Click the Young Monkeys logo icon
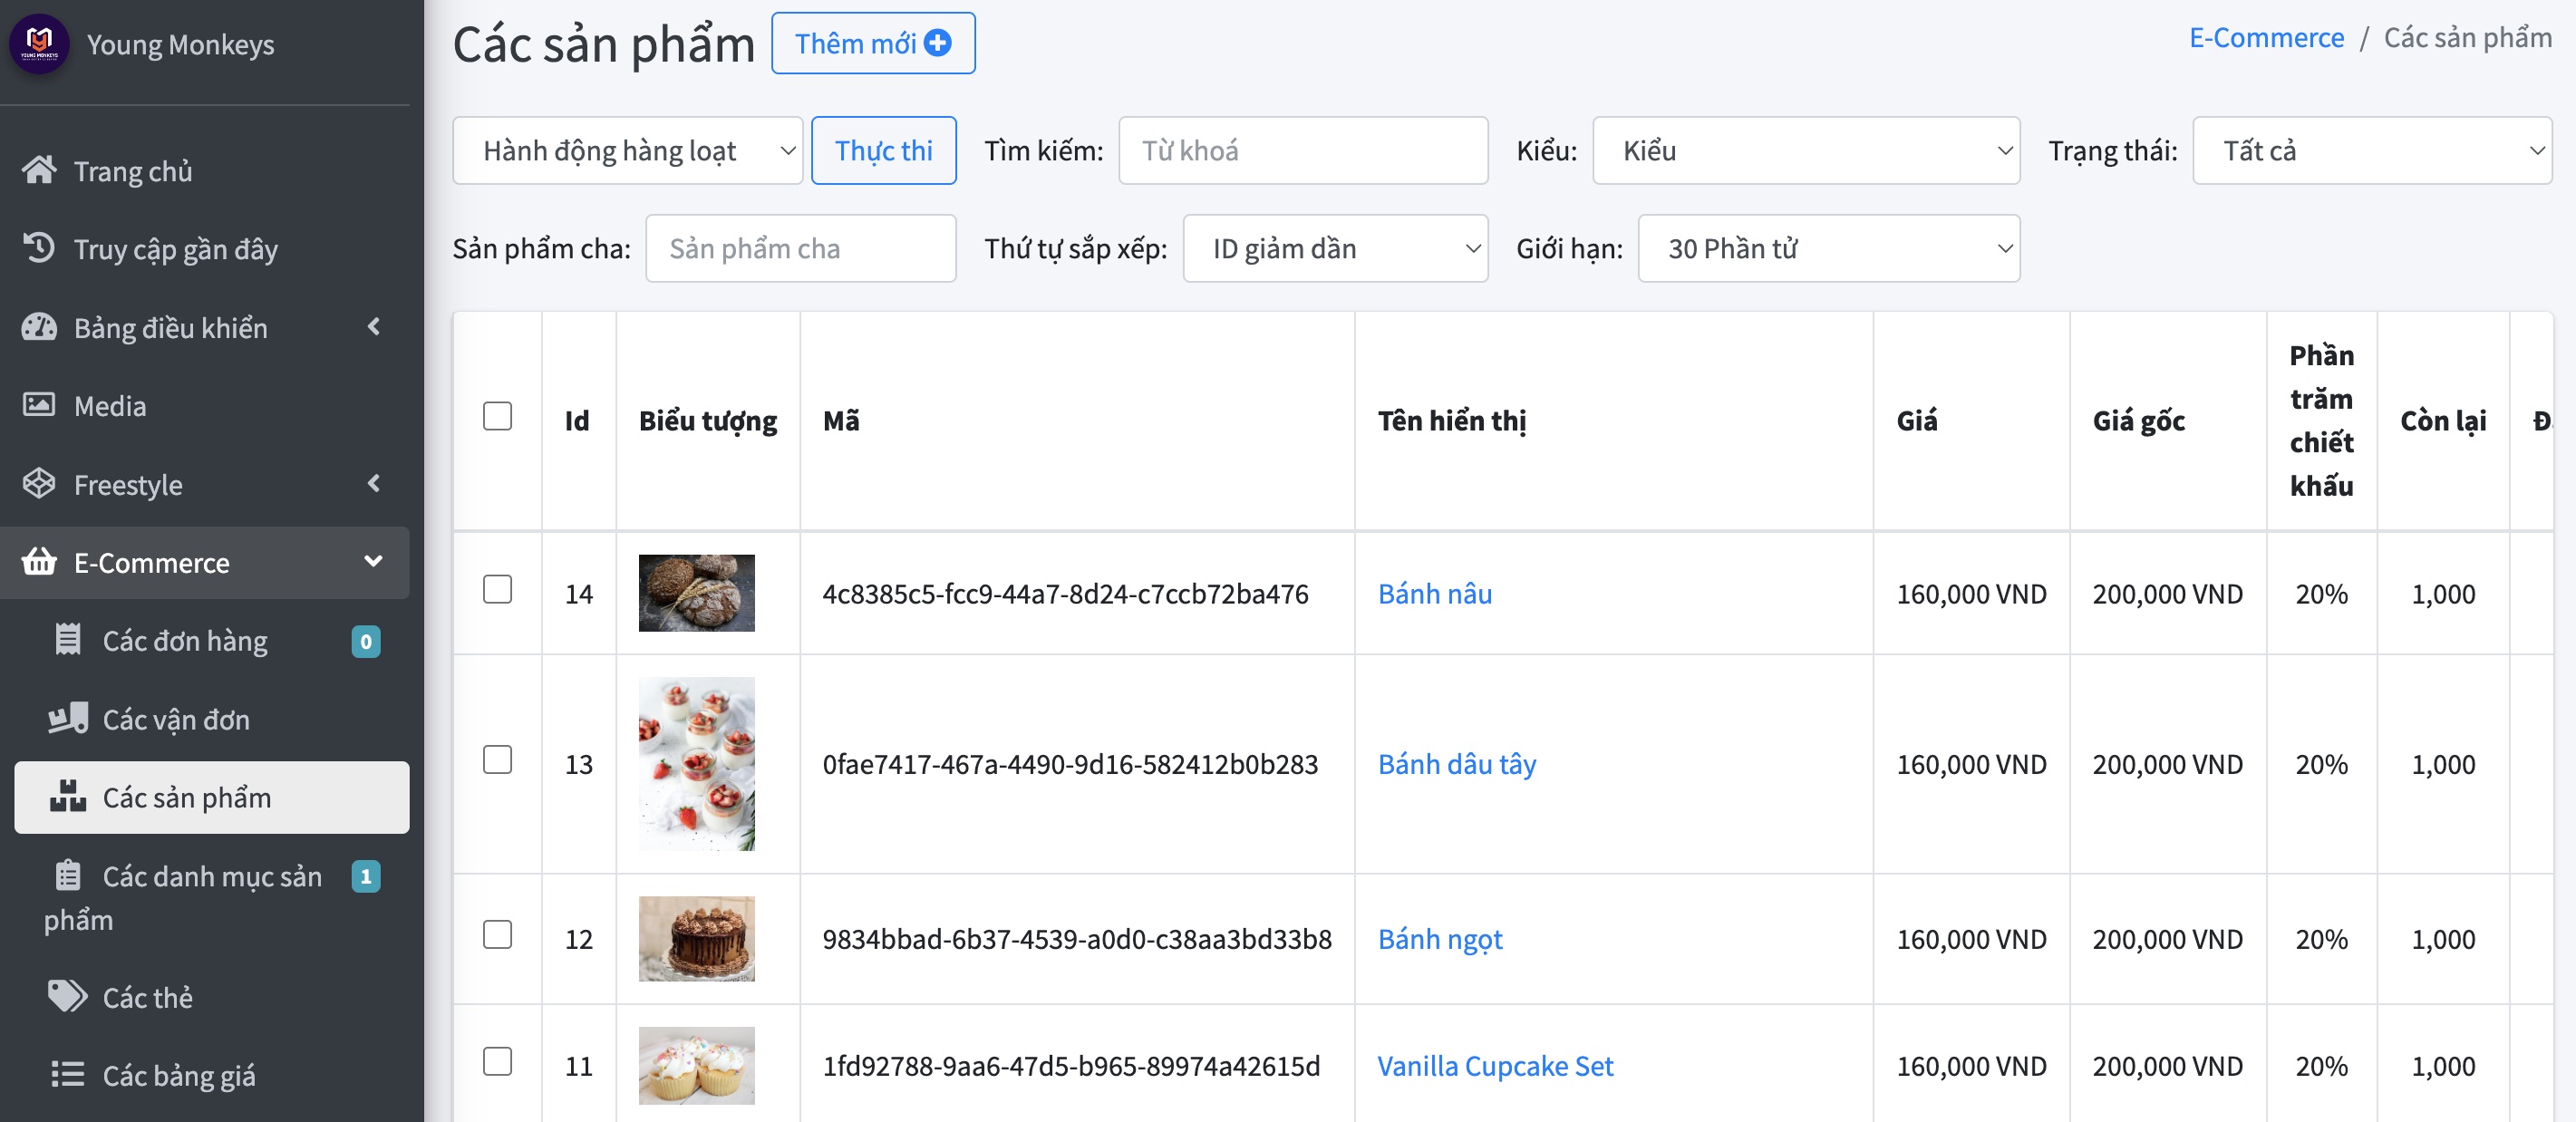 coord(39,43)
